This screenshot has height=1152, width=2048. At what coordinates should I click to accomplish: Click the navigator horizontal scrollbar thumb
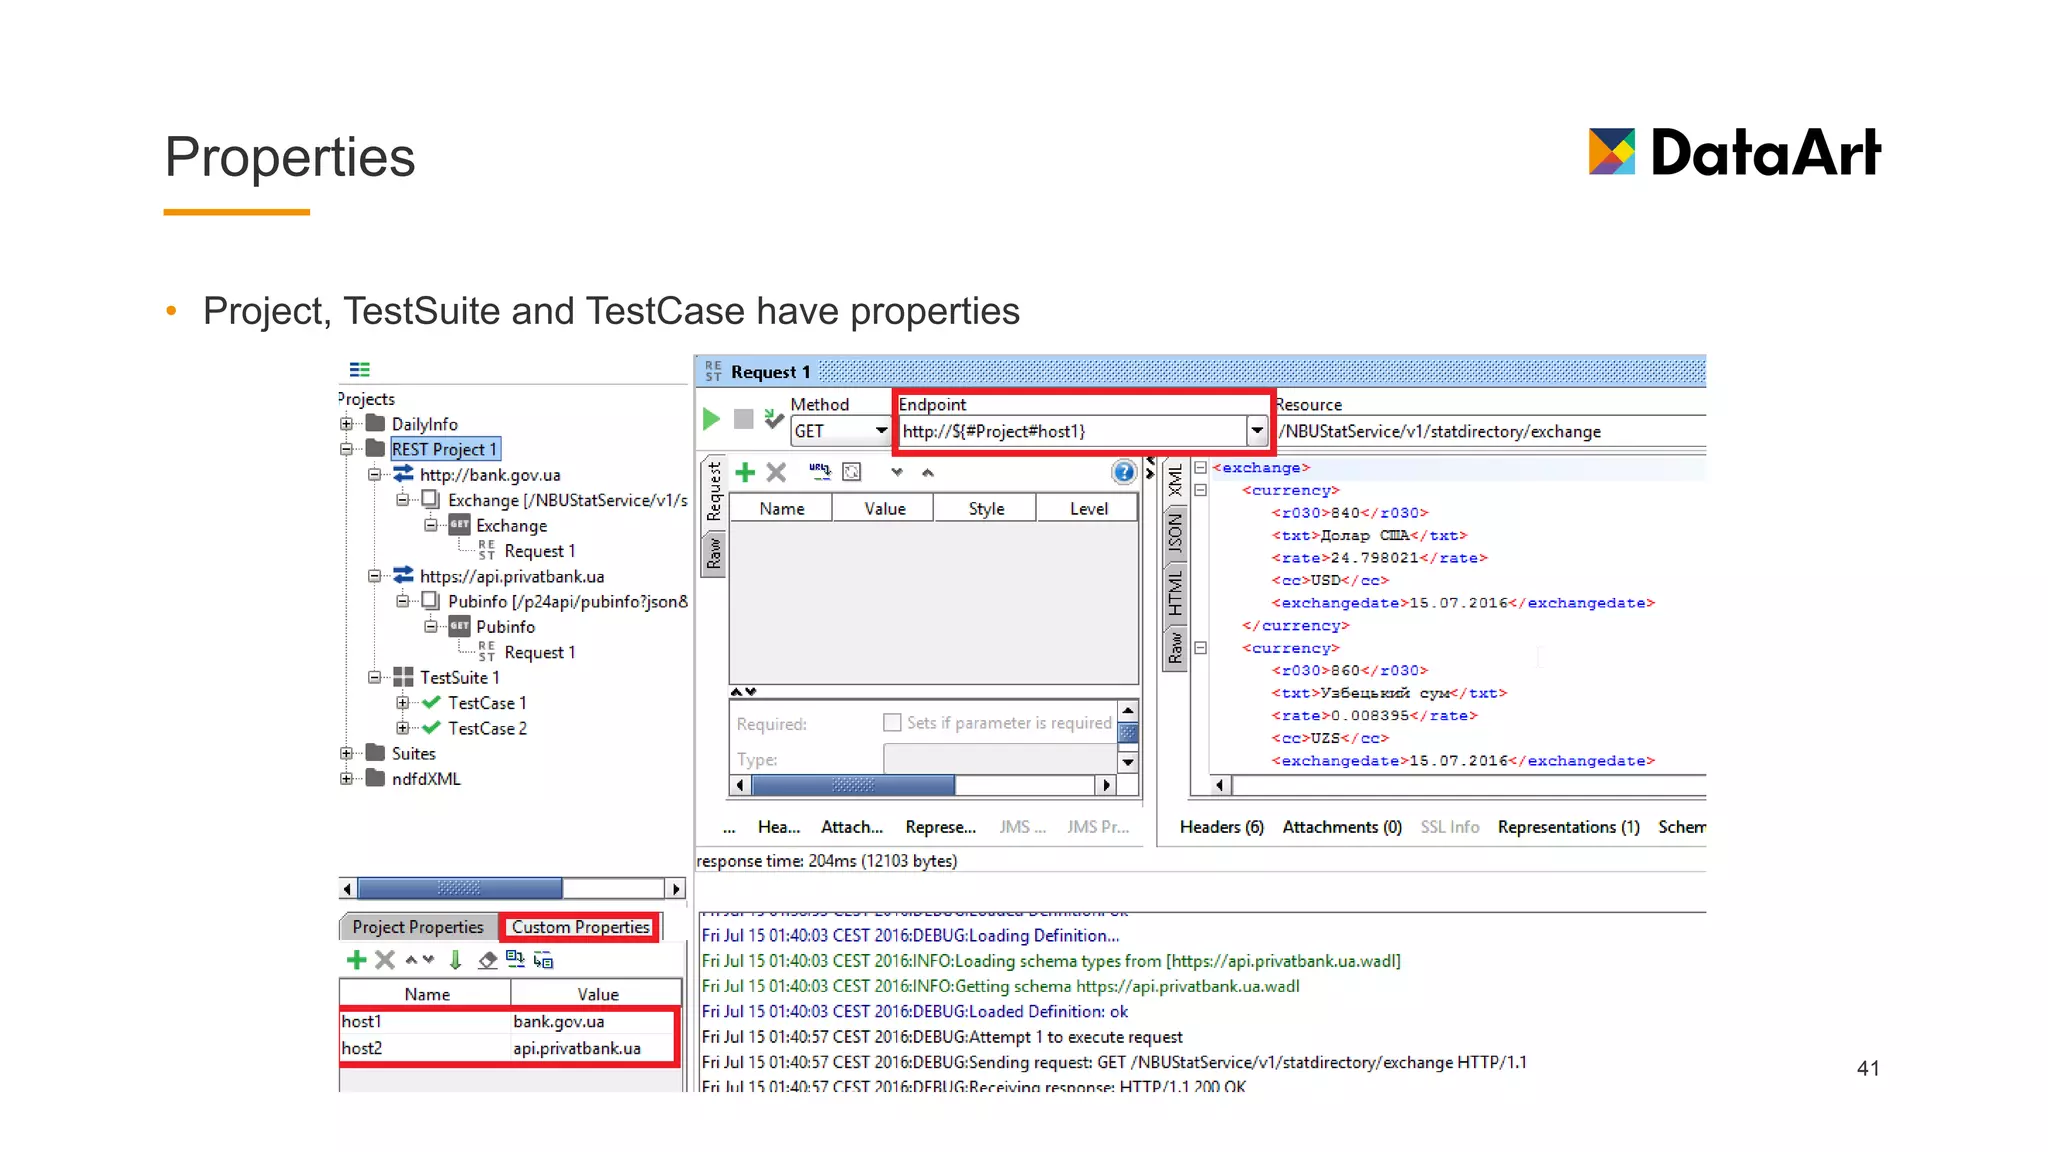coord(460,888)
